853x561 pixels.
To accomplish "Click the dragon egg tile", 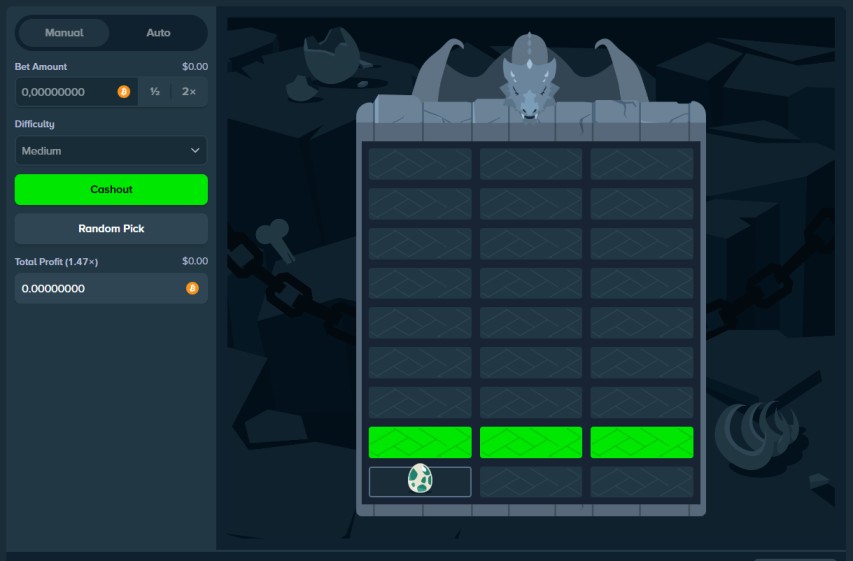I will pos(420,480).
